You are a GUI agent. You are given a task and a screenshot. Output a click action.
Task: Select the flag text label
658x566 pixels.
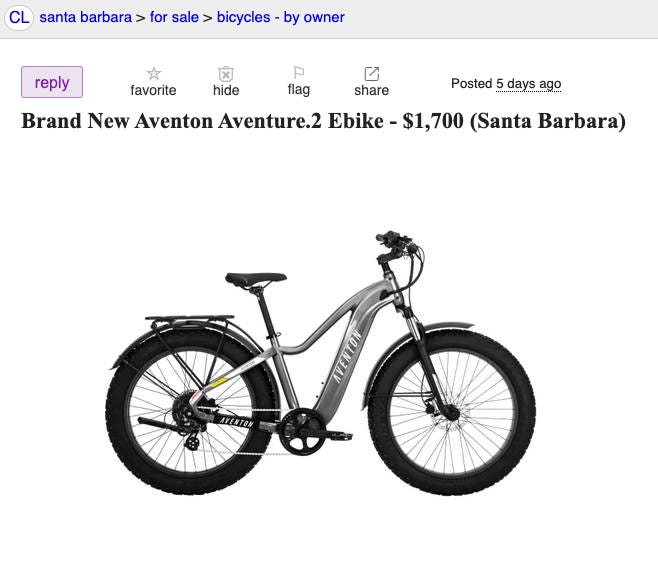(299, 90)
